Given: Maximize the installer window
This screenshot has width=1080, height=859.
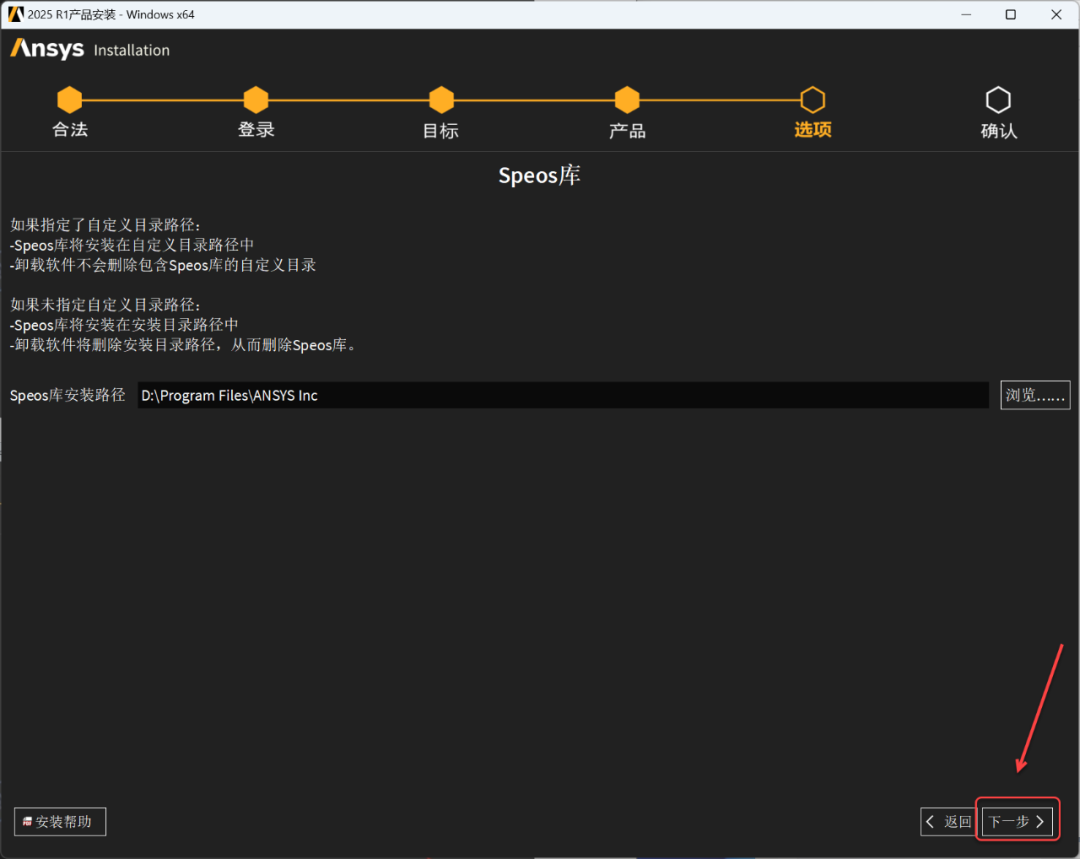Looking at the screenshot, I should 1010,14.
